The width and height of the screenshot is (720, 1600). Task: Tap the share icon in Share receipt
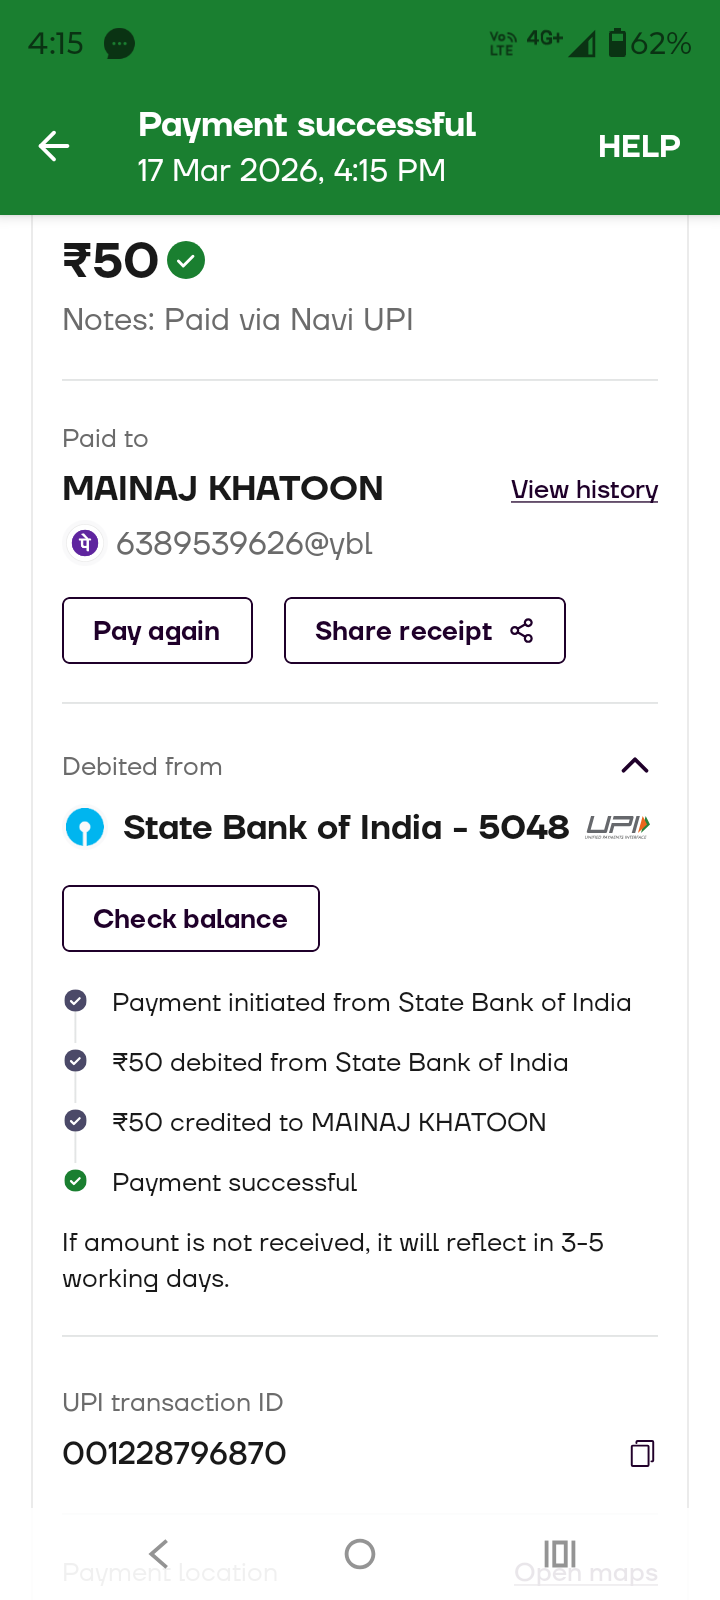coord(522,631)
